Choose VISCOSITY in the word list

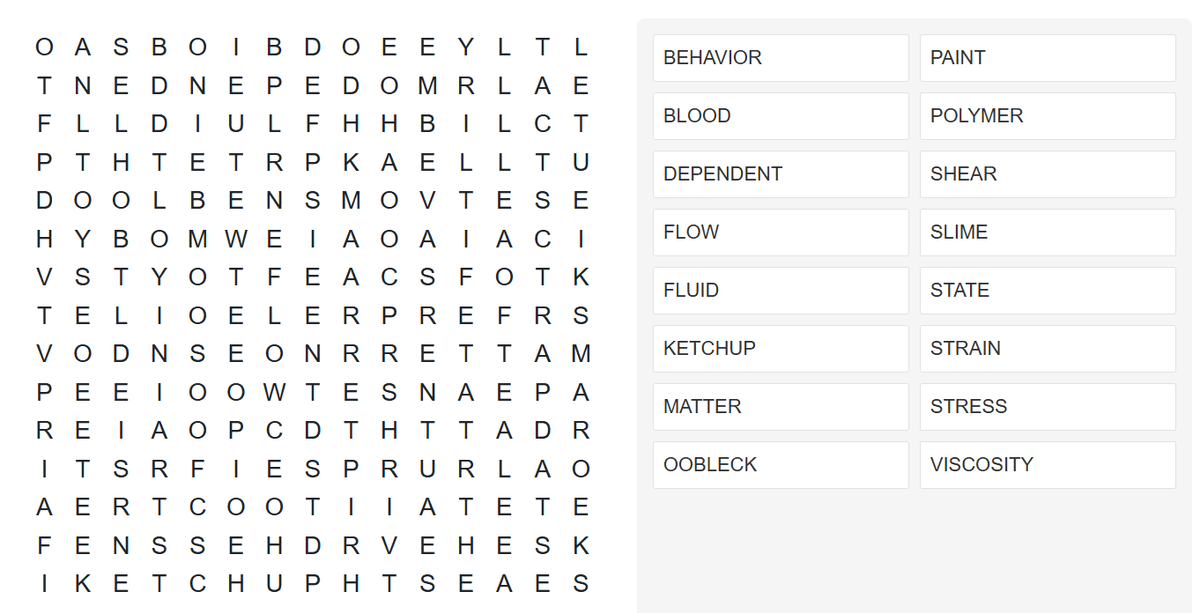[x=1047, y=464]
